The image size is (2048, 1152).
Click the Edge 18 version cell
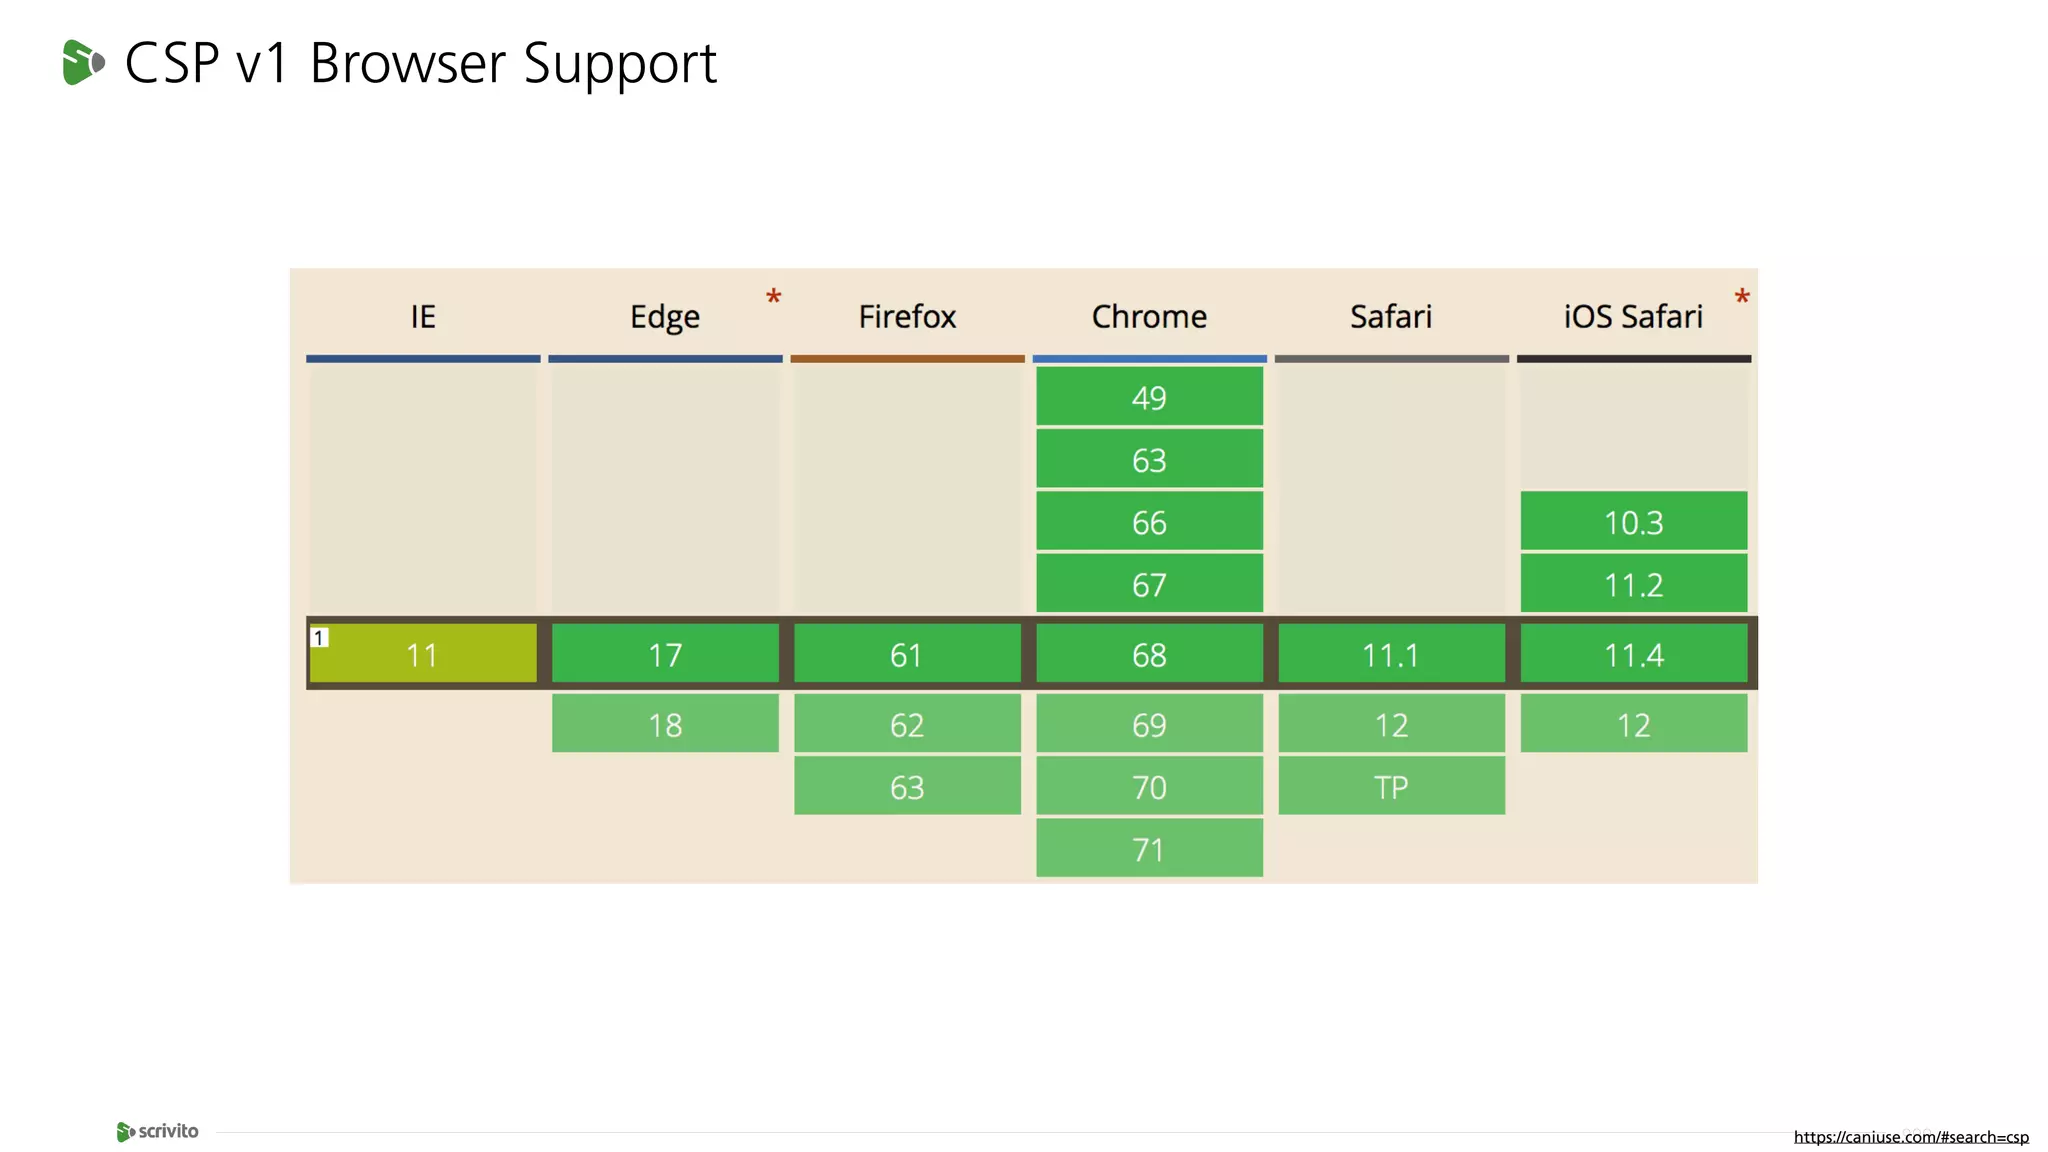(x=665, y=724)
